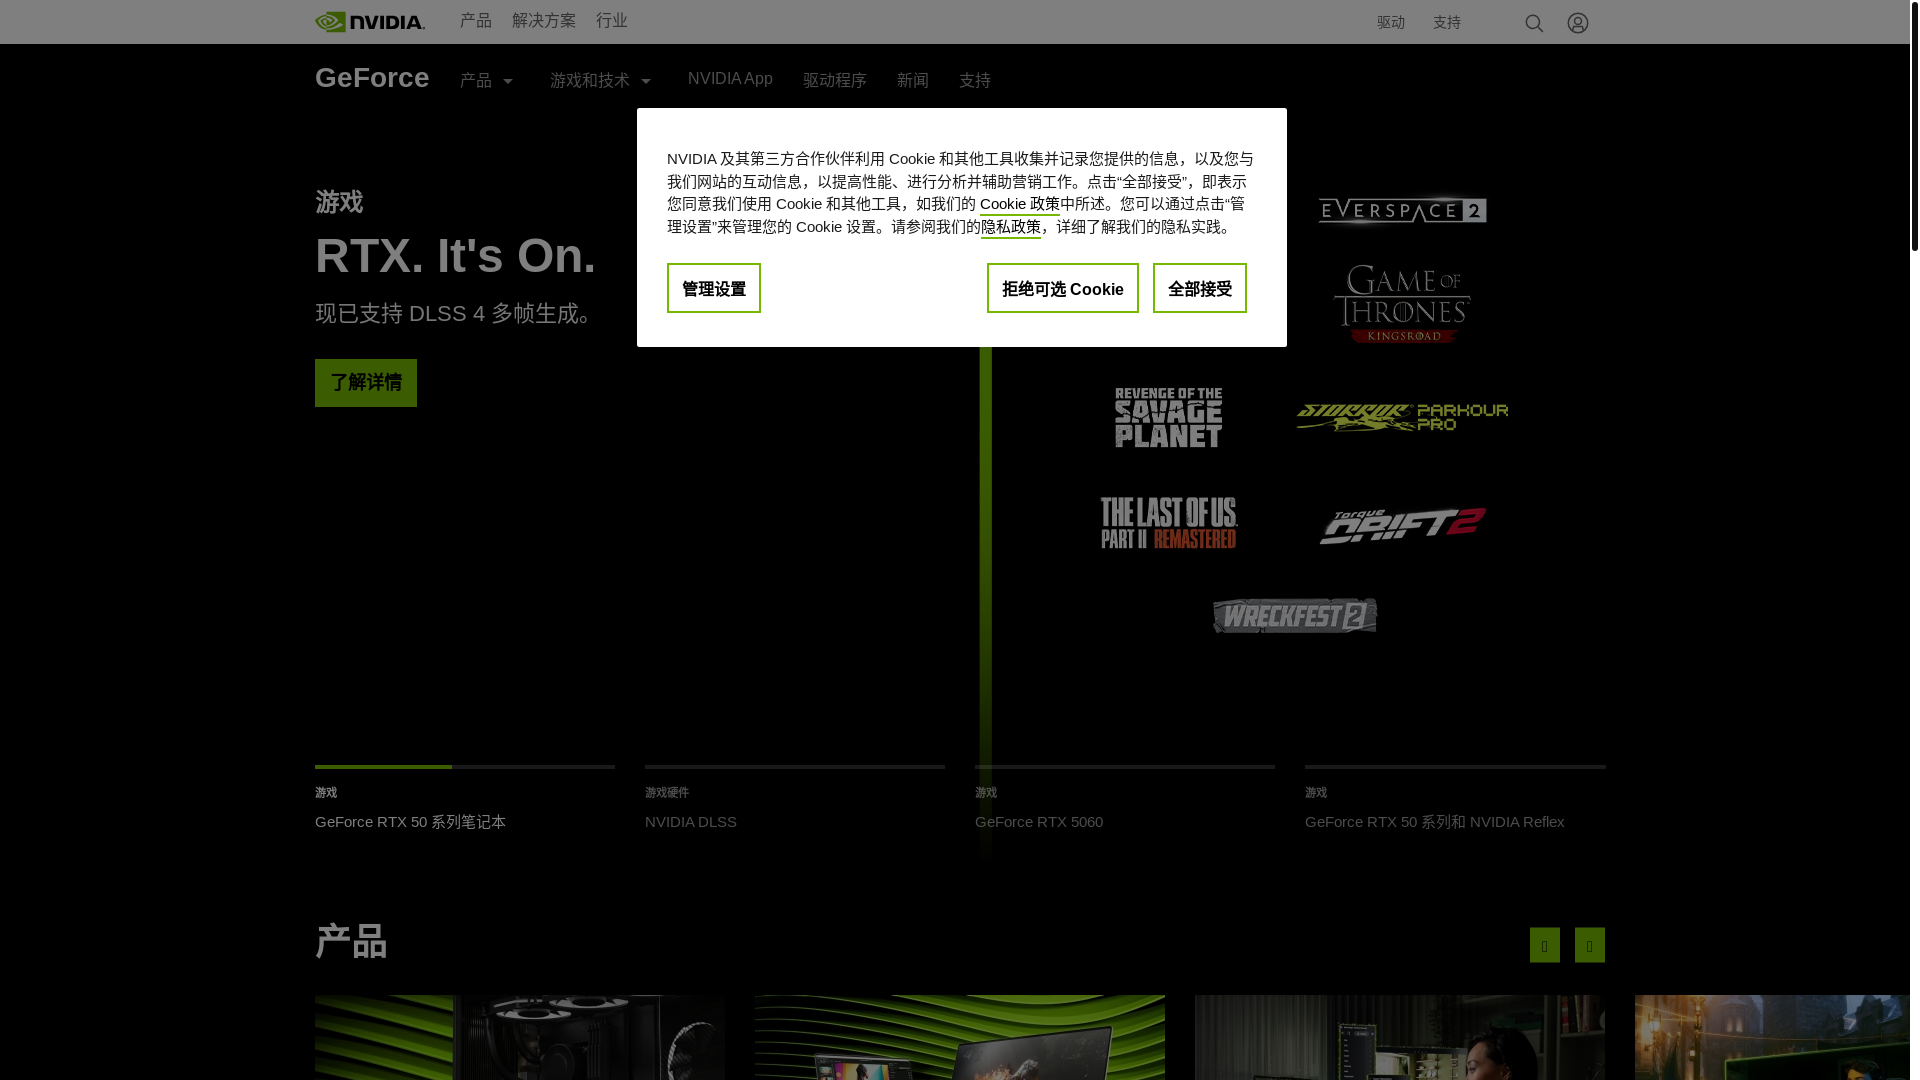
Task: Open third product card with woman at desk
Action: (1400, 1037)
